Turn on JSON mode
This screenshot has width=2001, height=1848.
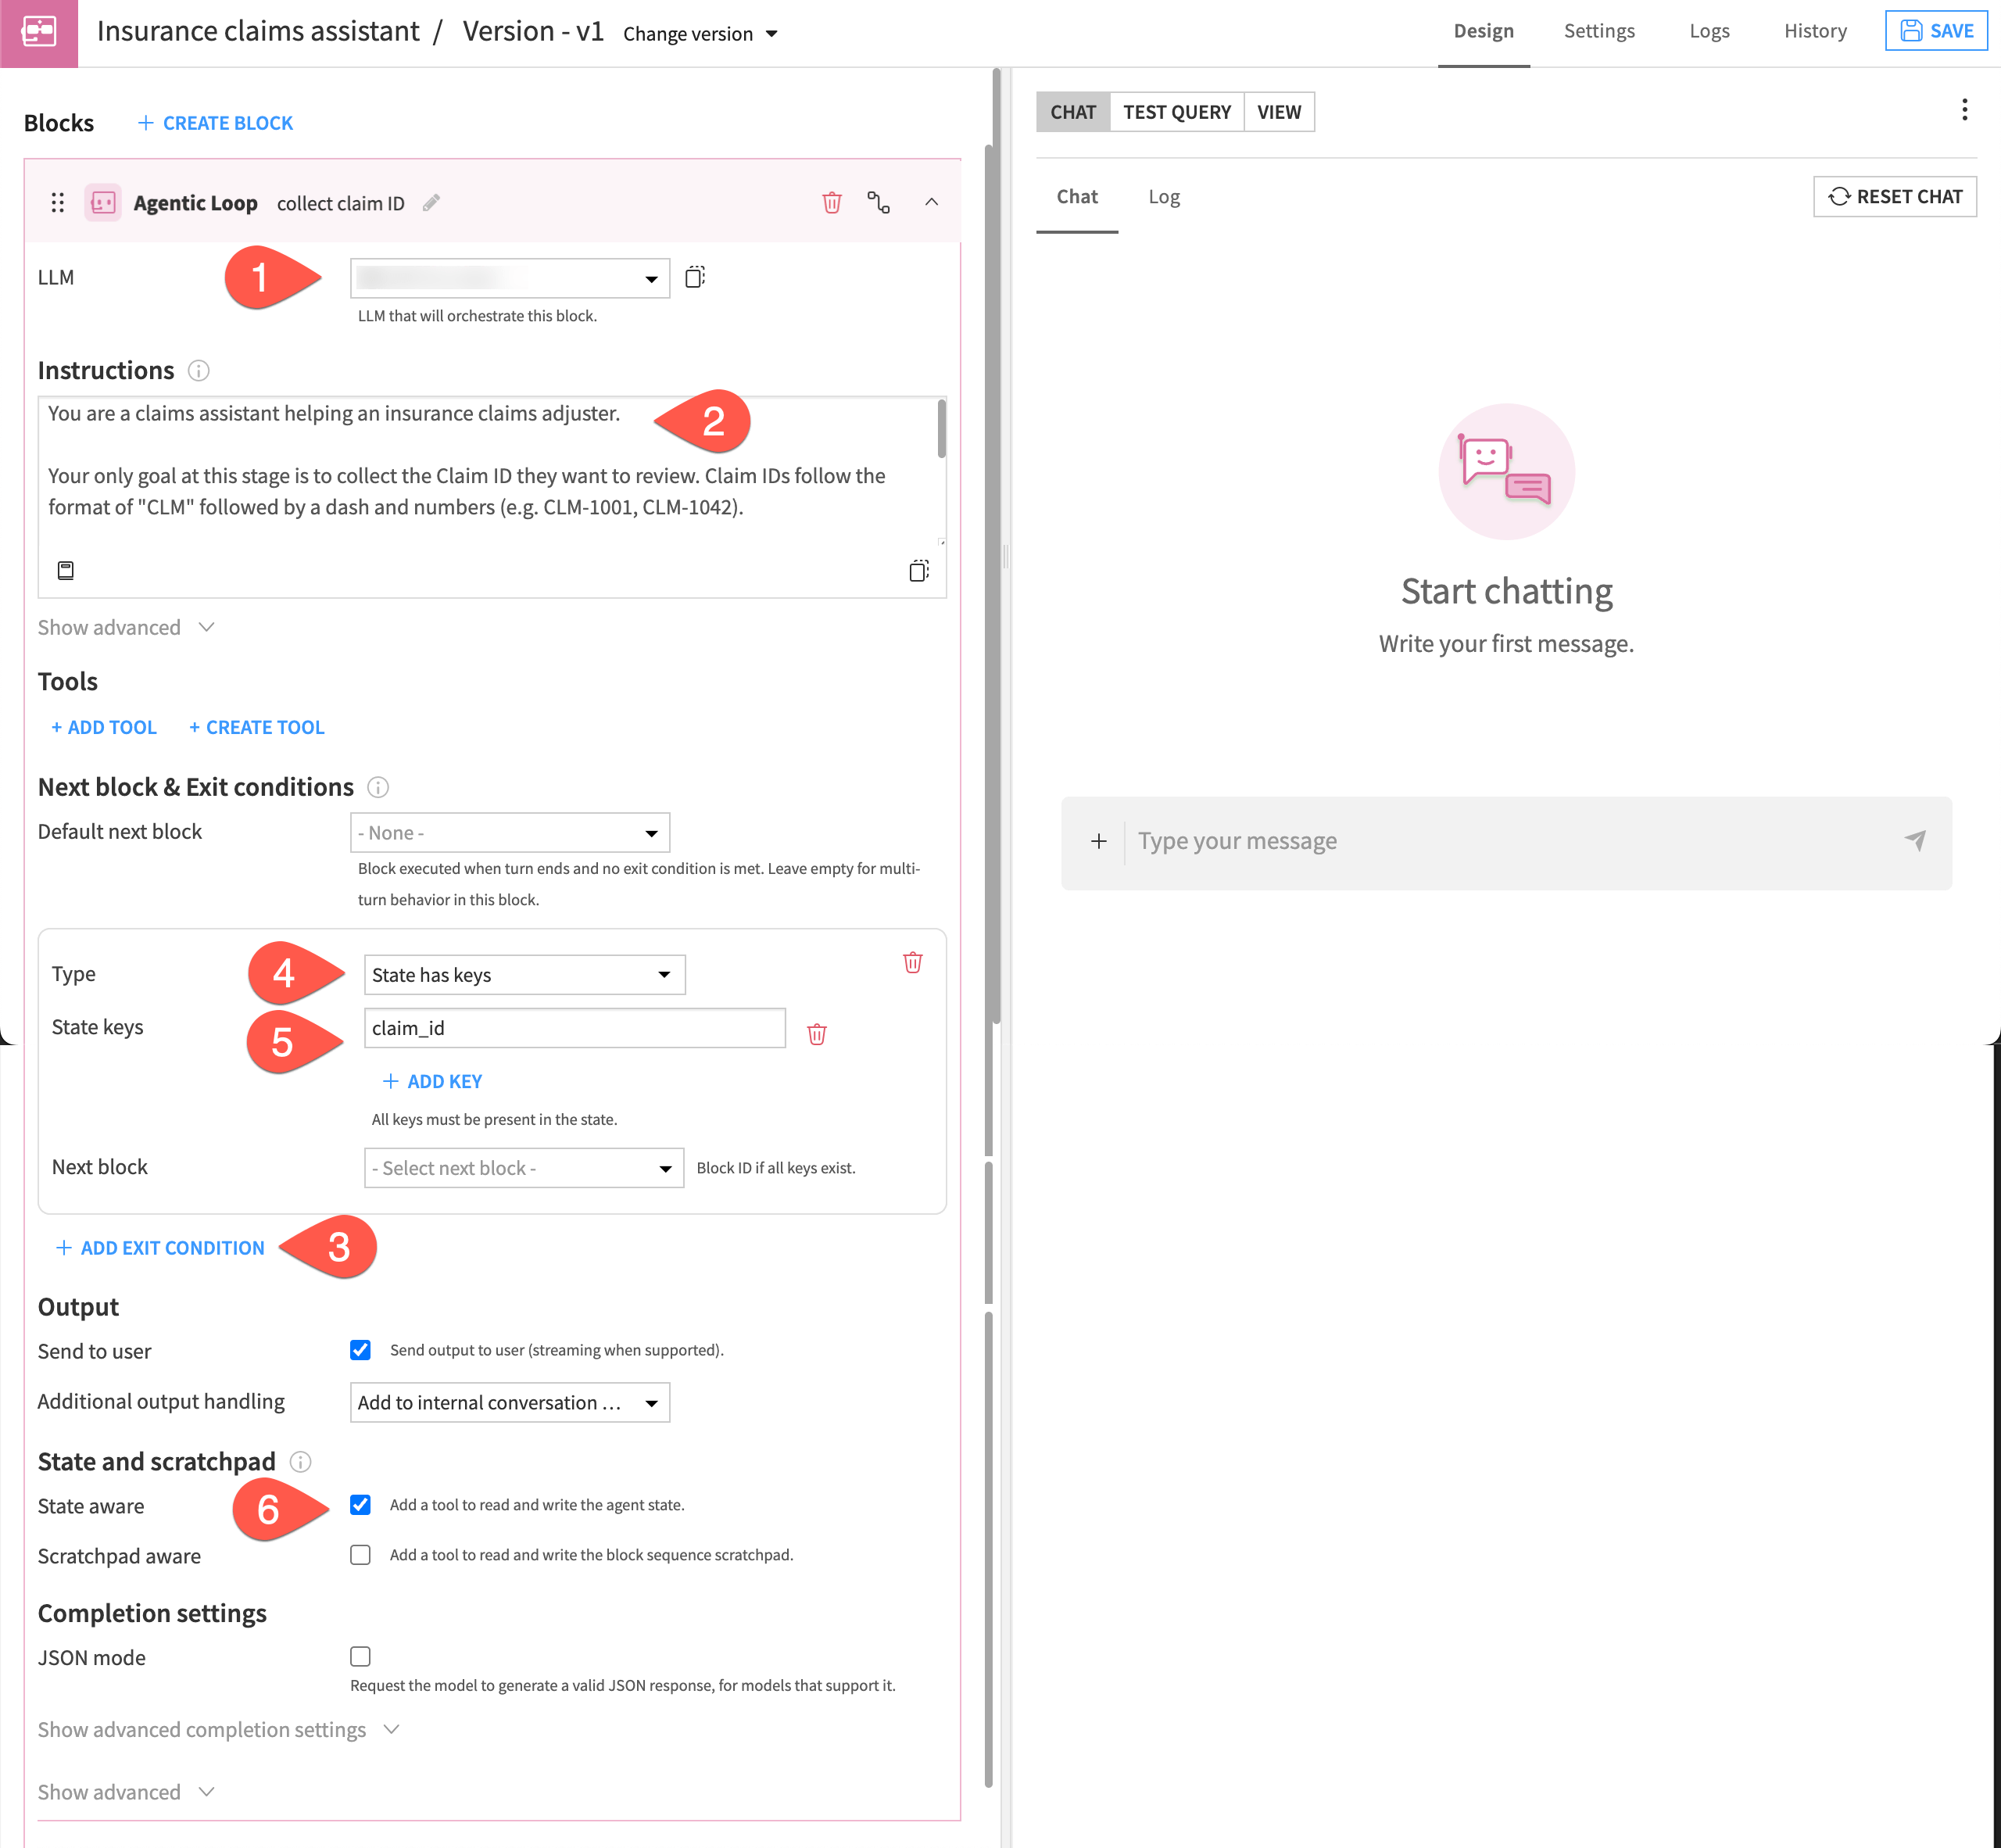[x=360, y=1656]
